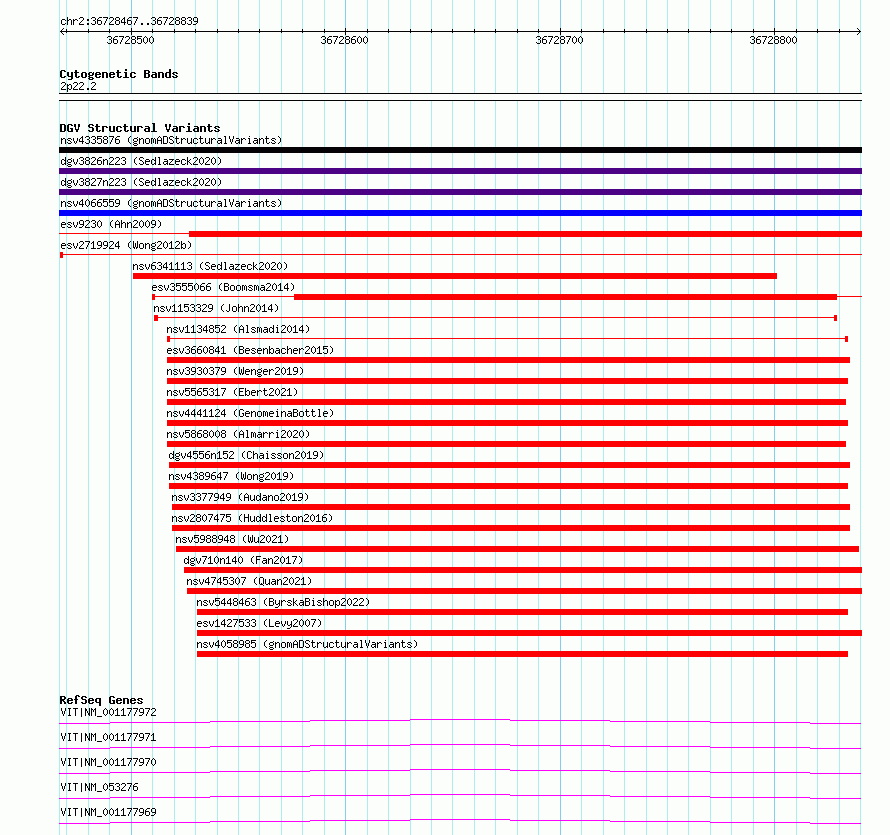
Task: Open nsv6341113 Sedlazeck2020 variant label
Action: pos(210,266)
